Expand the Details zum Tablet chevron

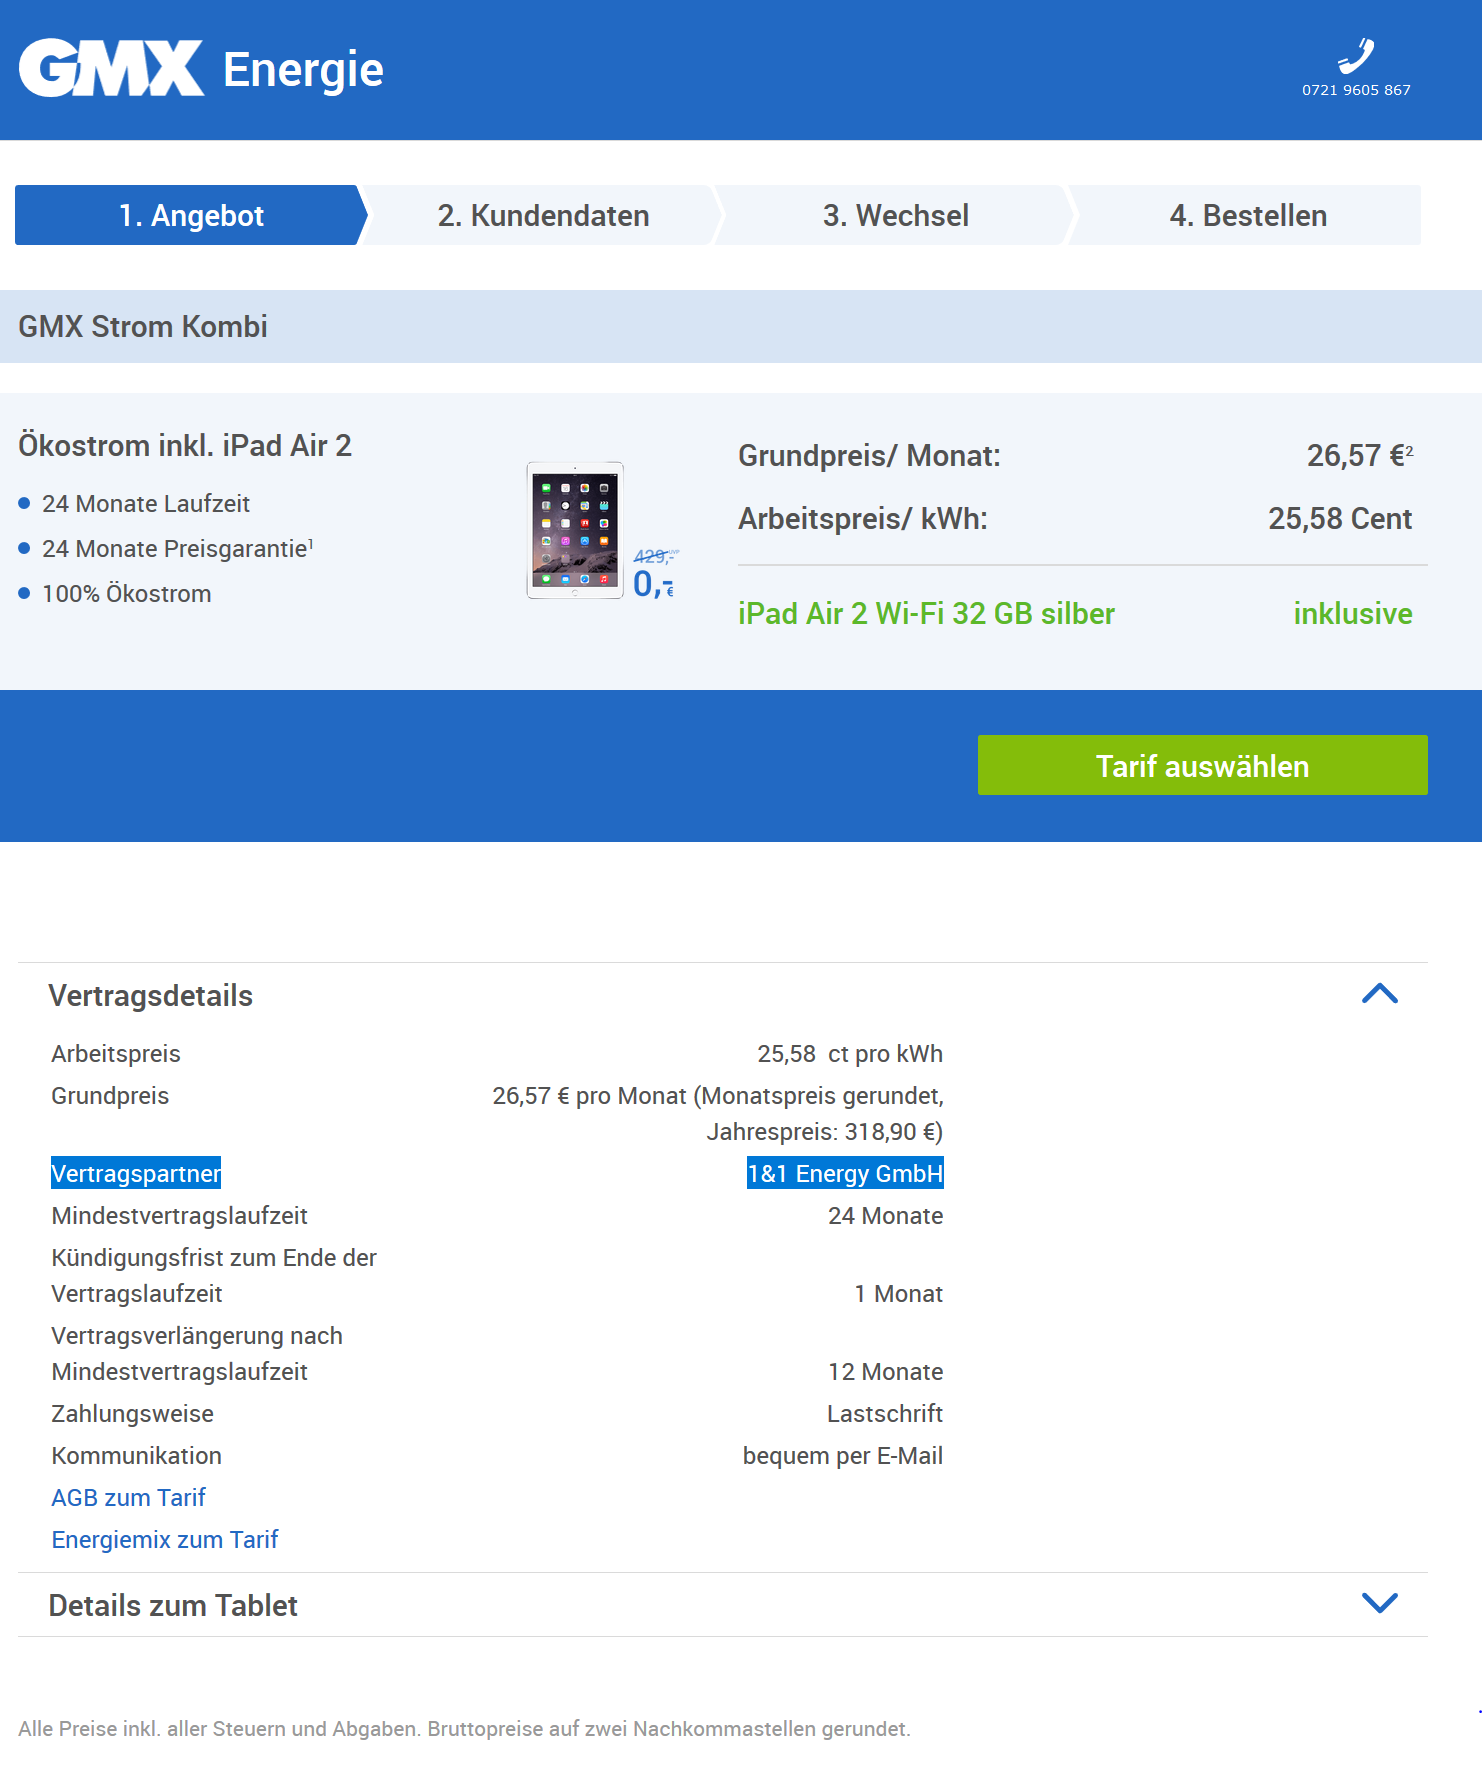pyautogui.click(x=1379, y=1603)
